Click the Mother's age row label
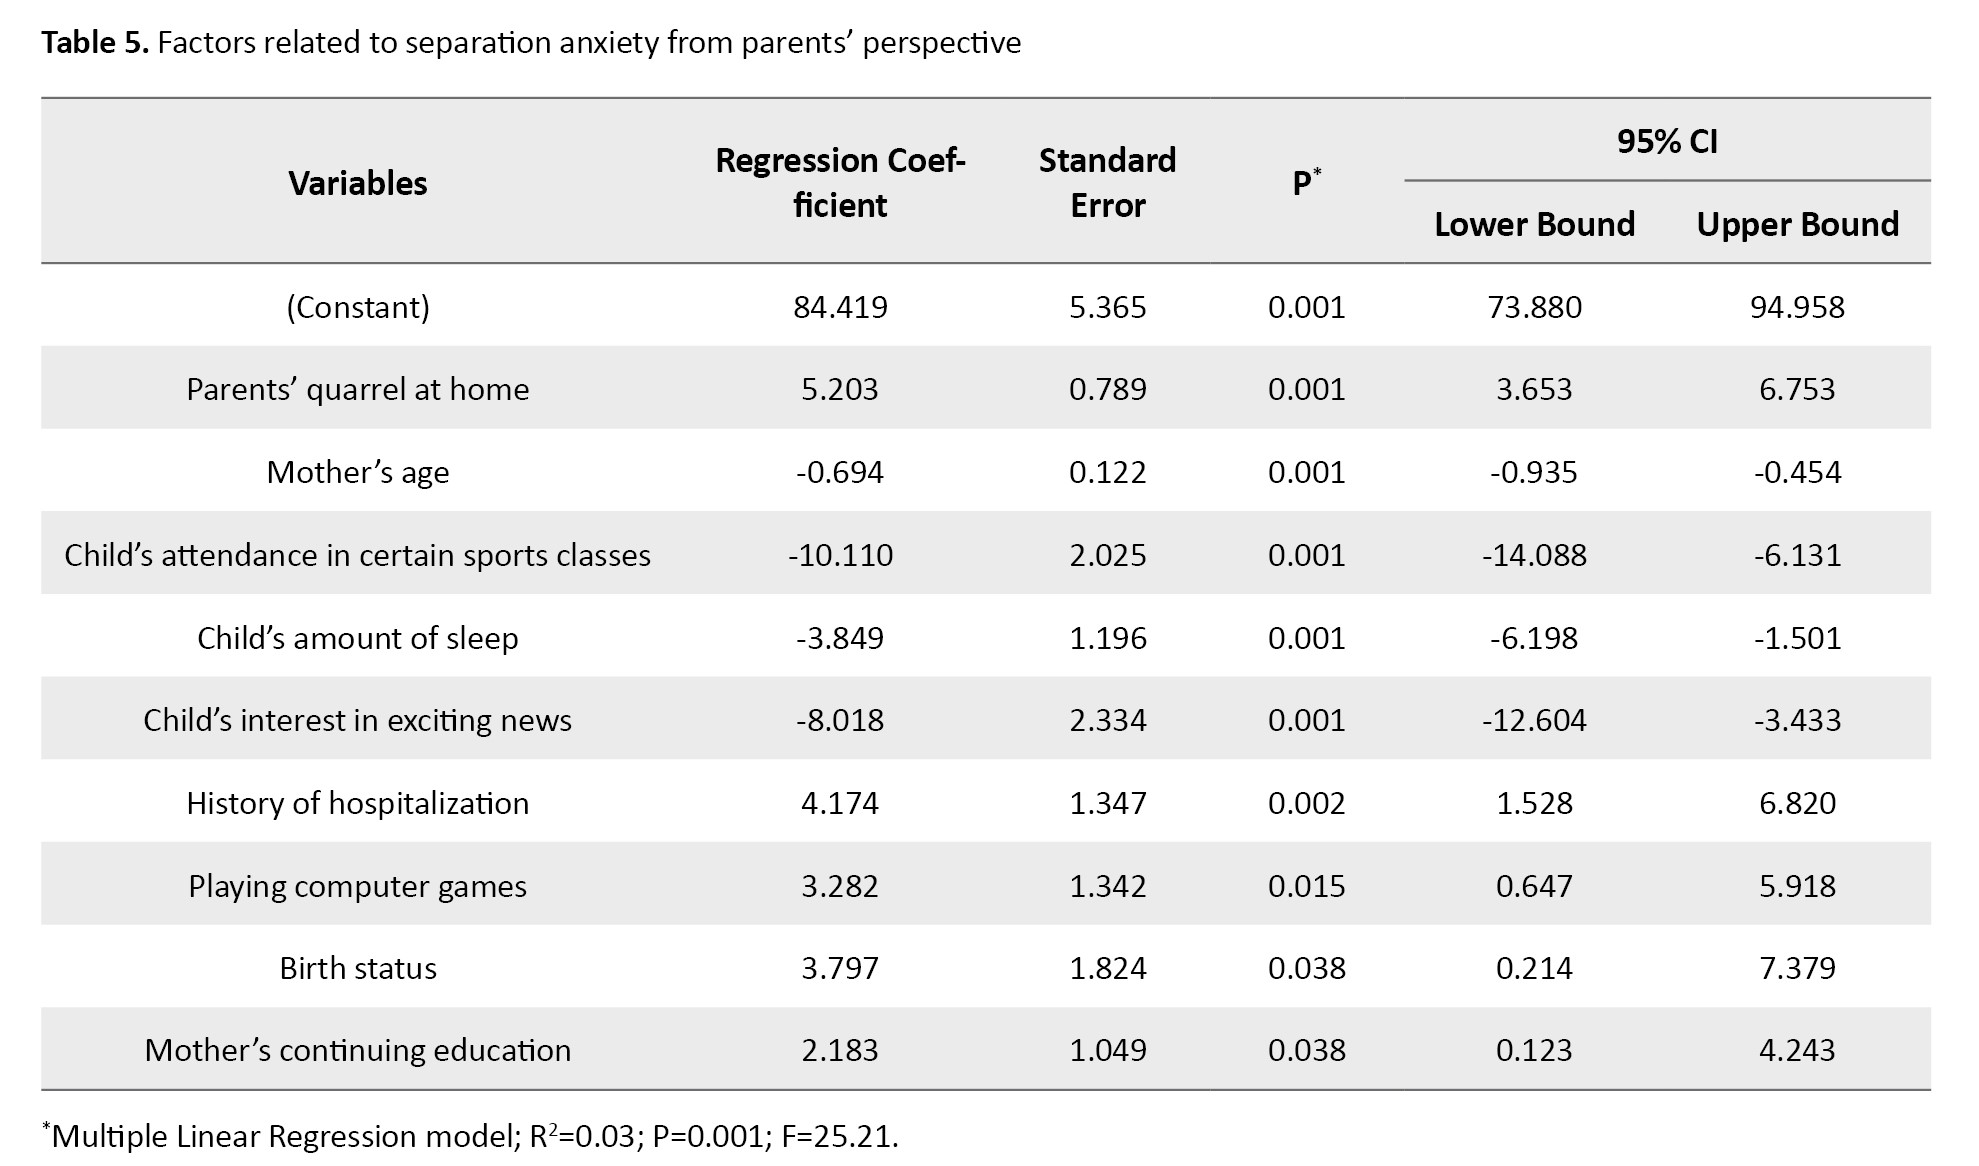 coord(357,472)
